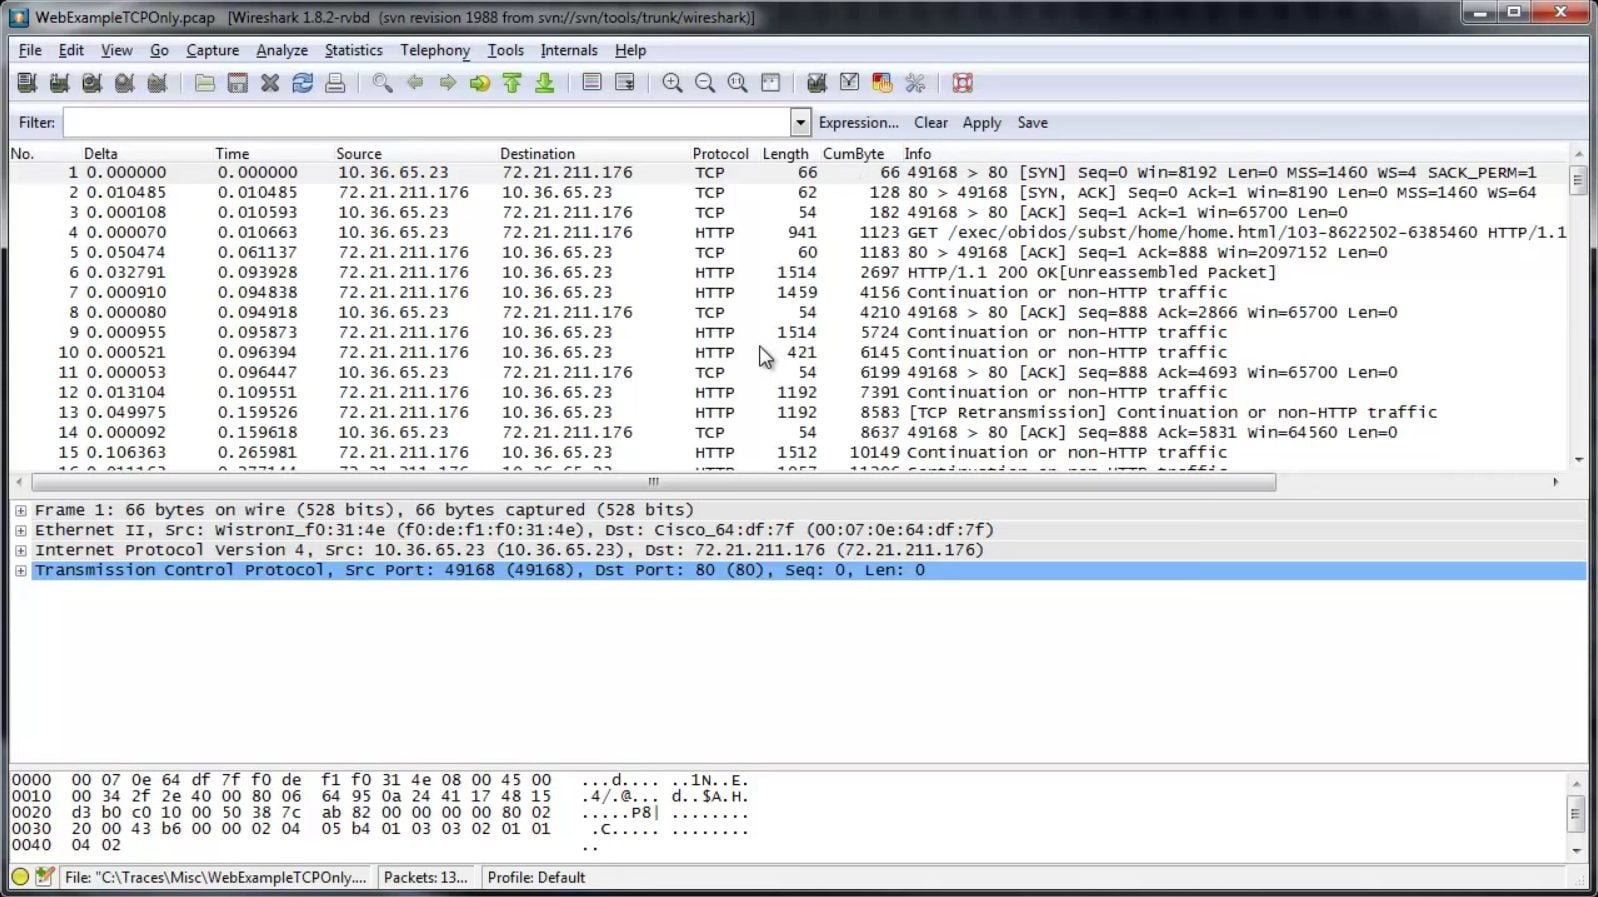Open the Help lifebuoy icon
1598x897 pixels.
(x=962, y=83)
